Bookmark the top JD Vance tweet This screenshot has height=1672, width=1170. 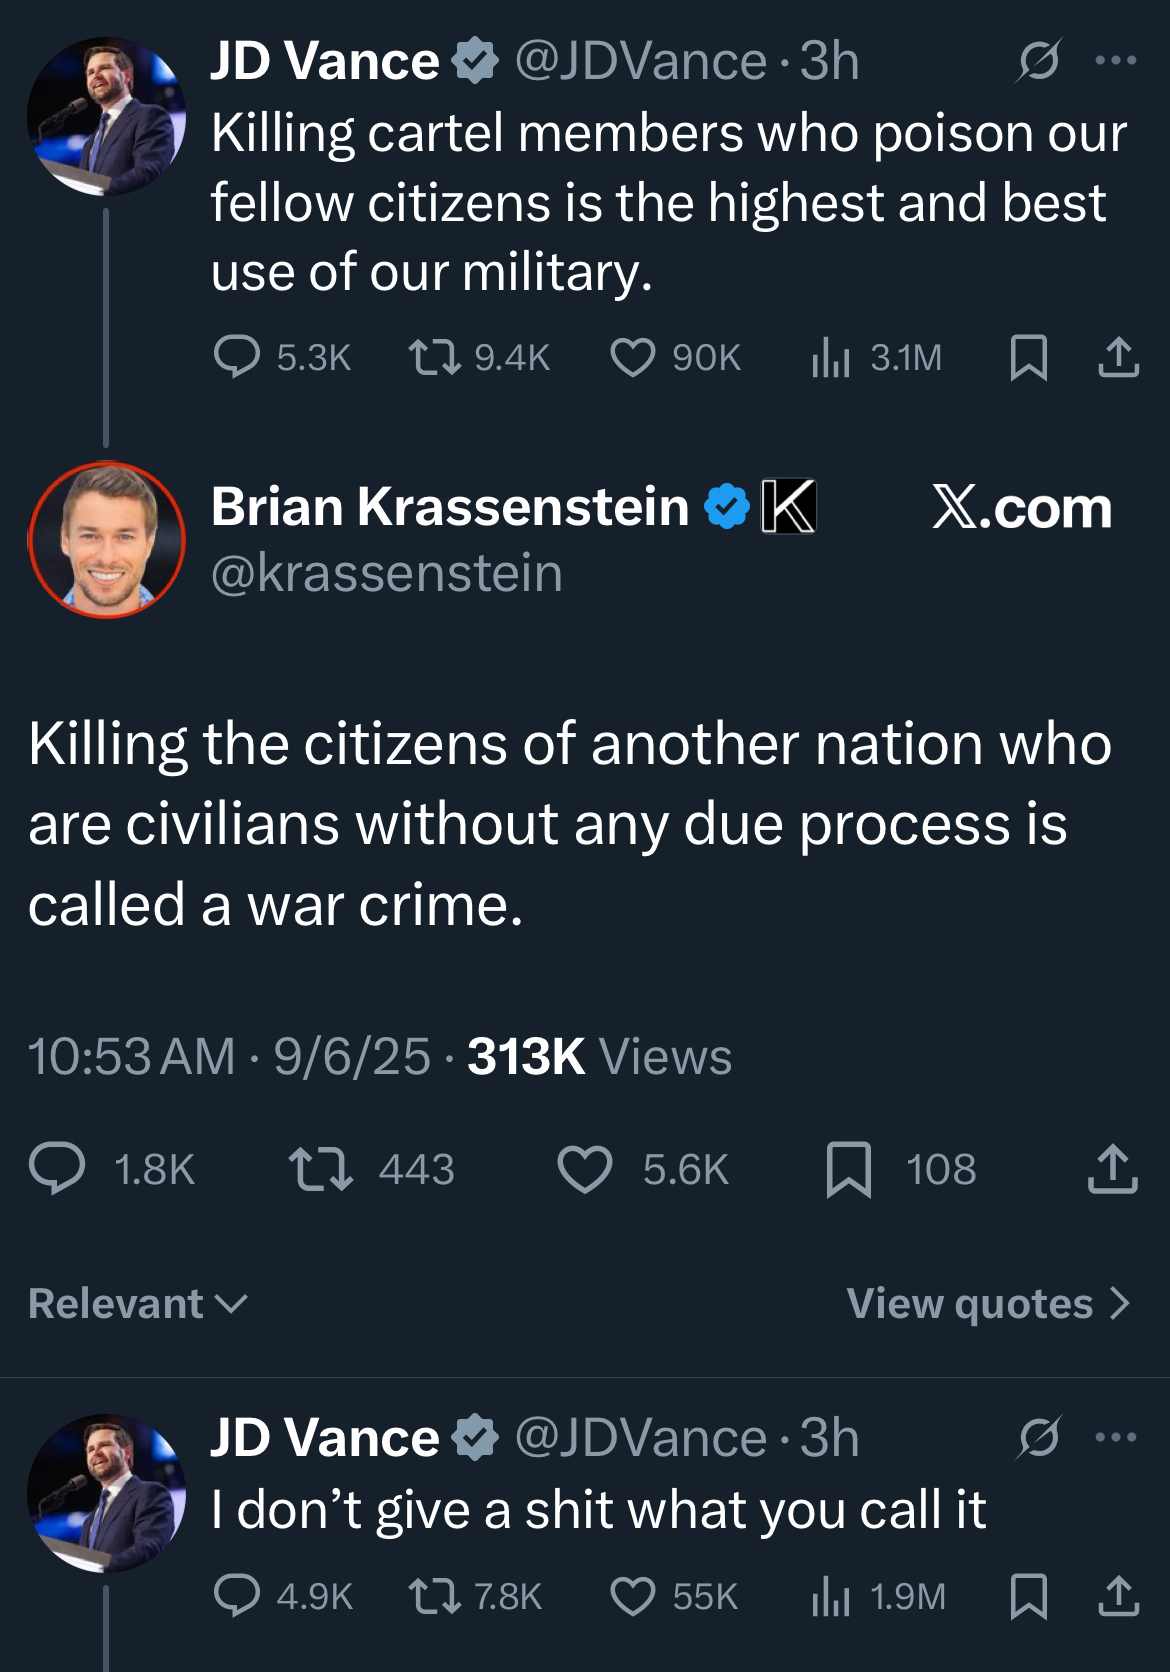pos(1028,357)
